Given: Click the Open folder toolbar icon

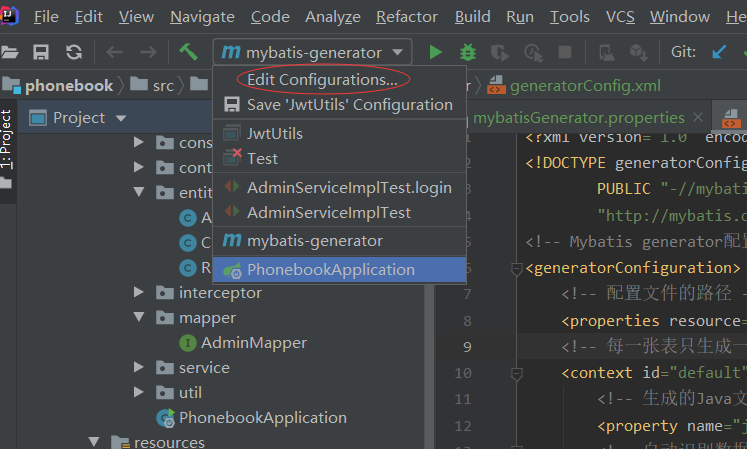Looking at the screenshot, I should pyautogui.click(x=9, y=51).
